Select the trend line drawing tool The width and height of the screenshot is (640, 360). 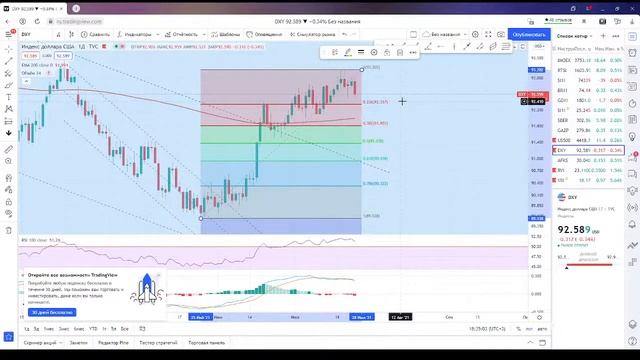(9, 61)
